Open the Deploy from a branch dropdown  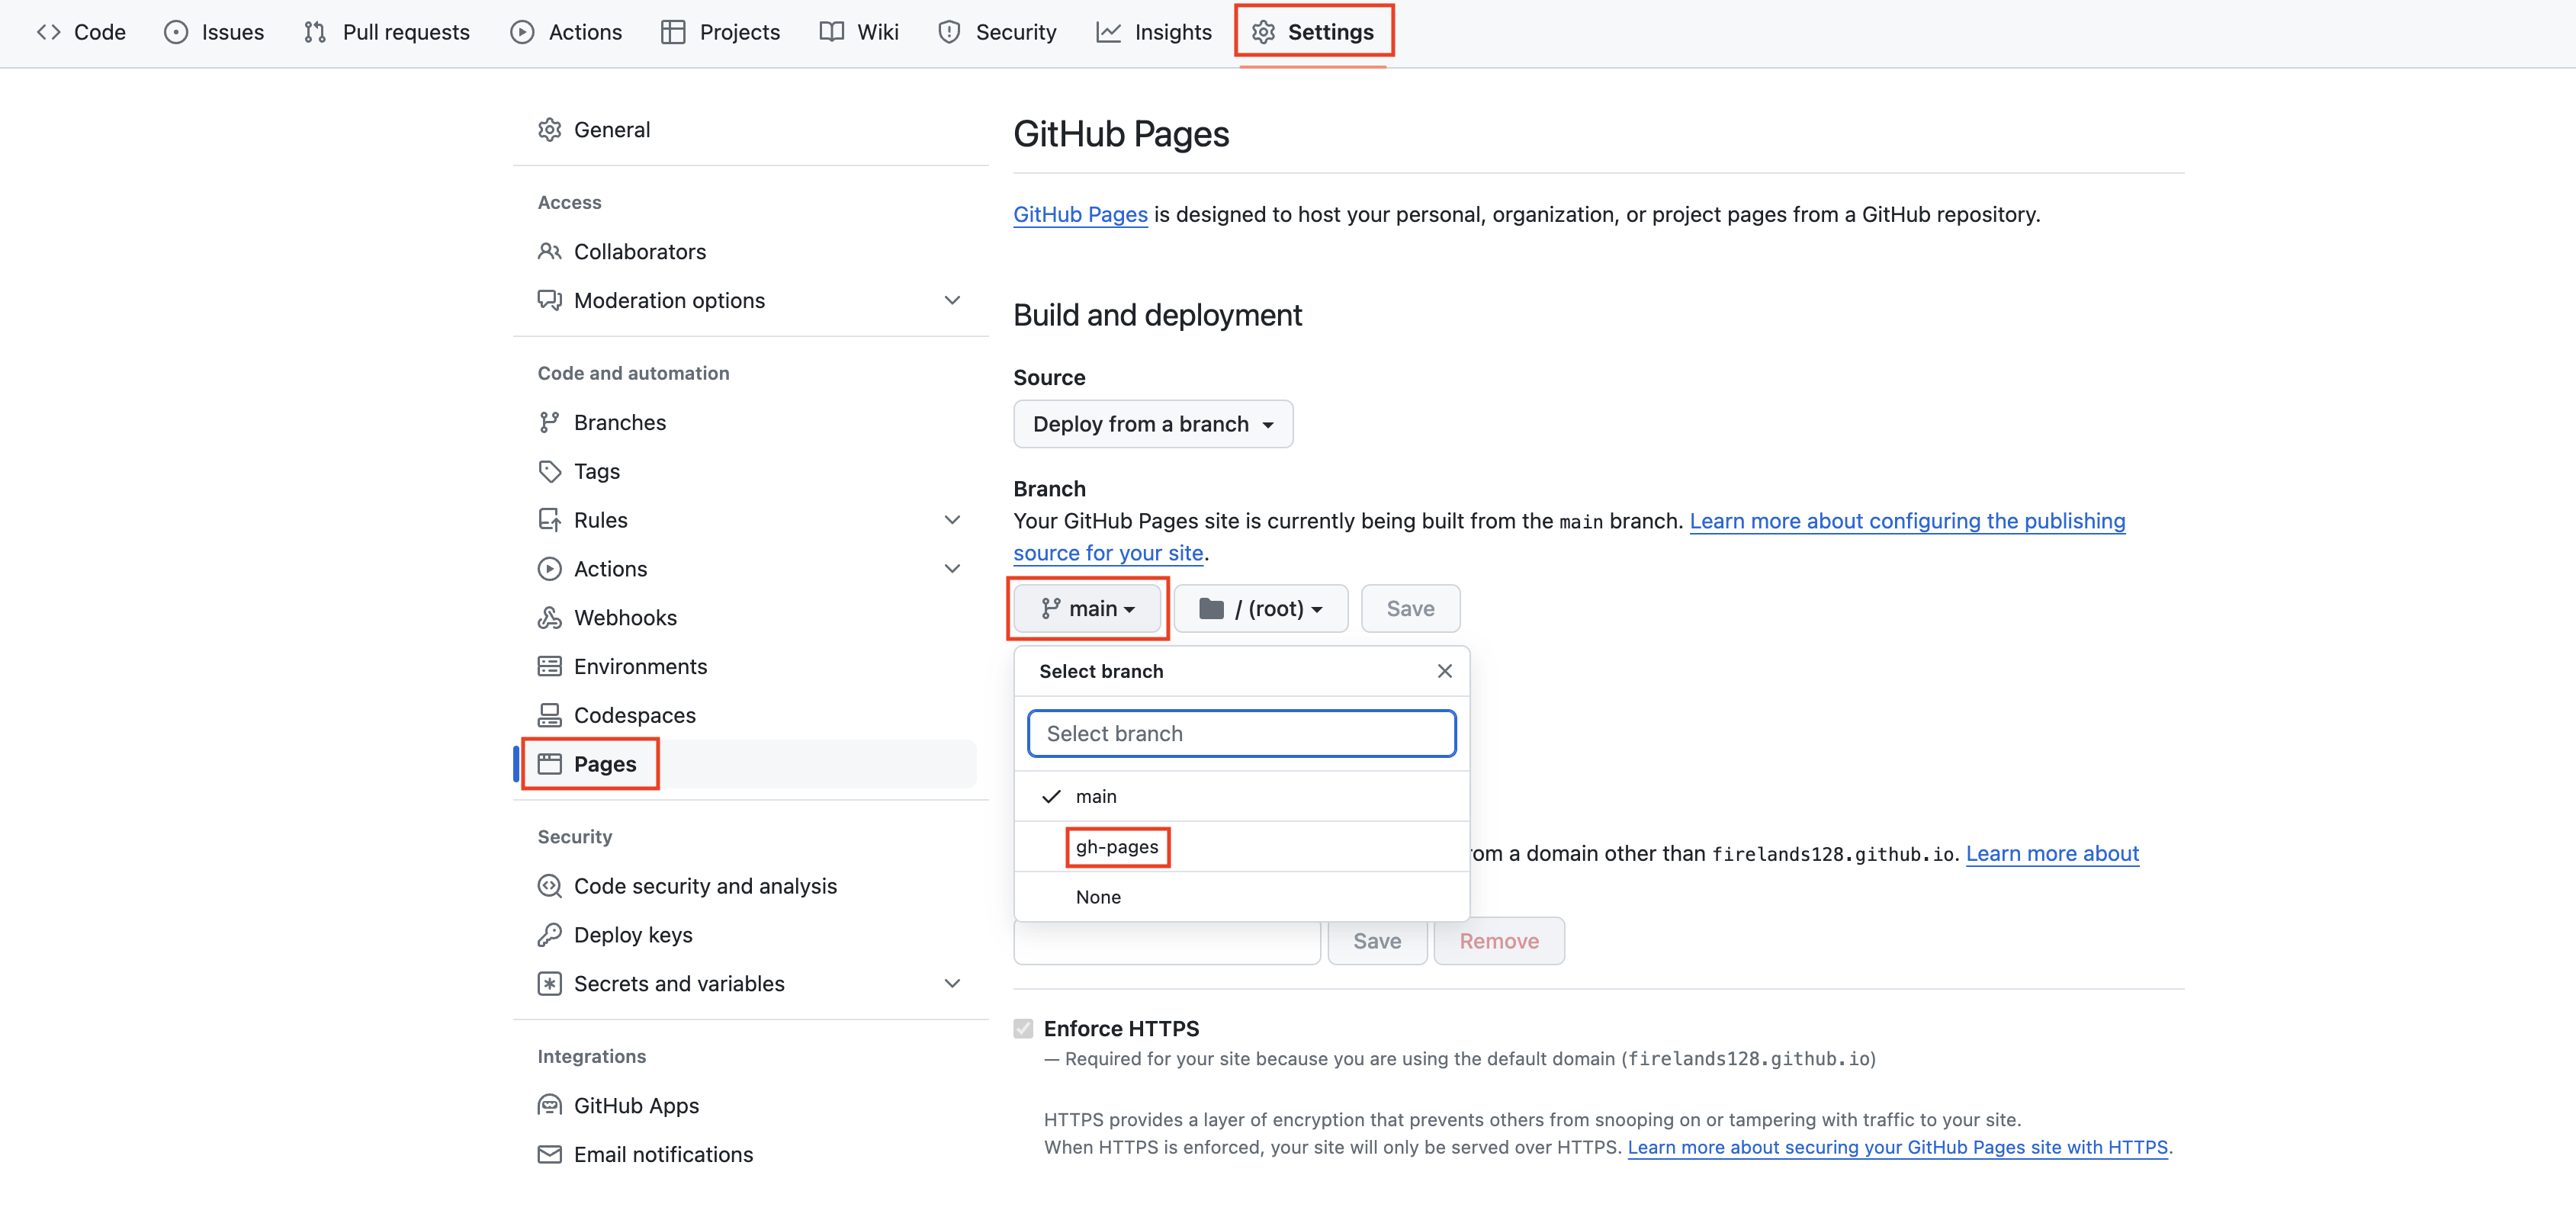tap(1153, 425)
